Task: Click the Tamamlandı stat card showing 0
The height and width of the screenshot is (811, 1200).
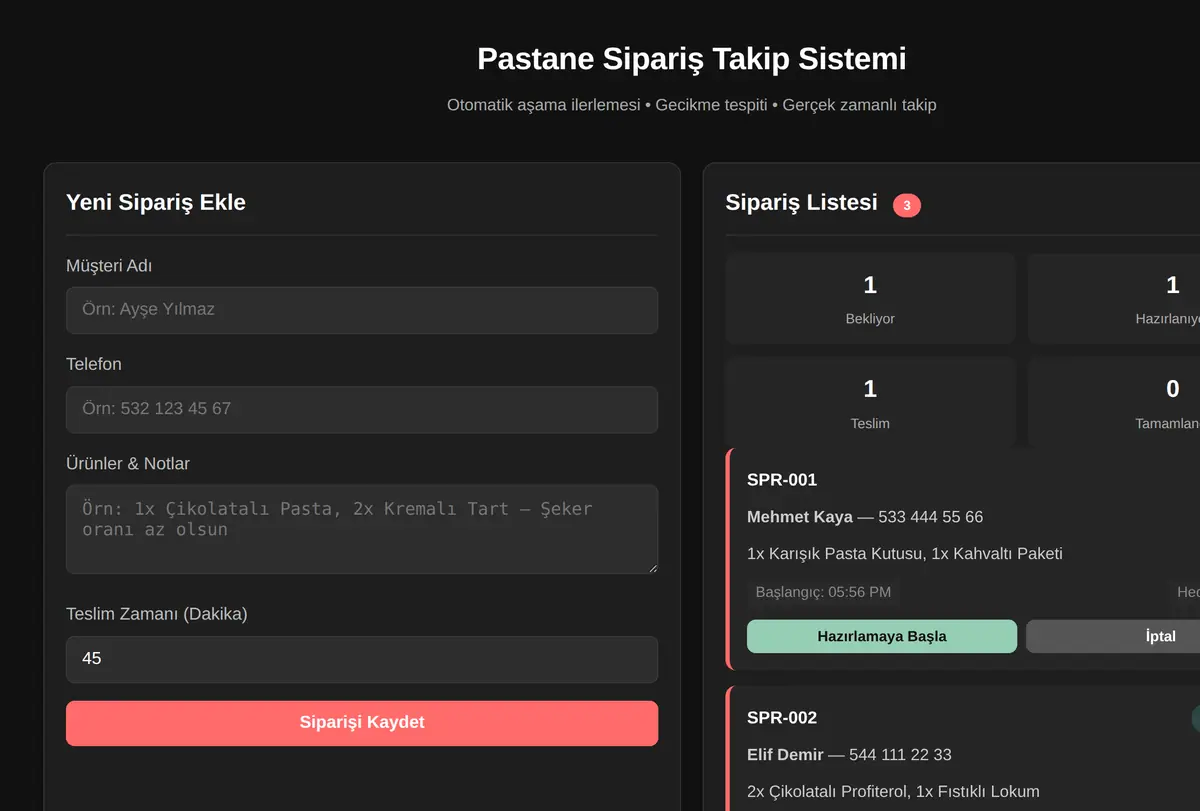Action: click(x=1114, y=402)
